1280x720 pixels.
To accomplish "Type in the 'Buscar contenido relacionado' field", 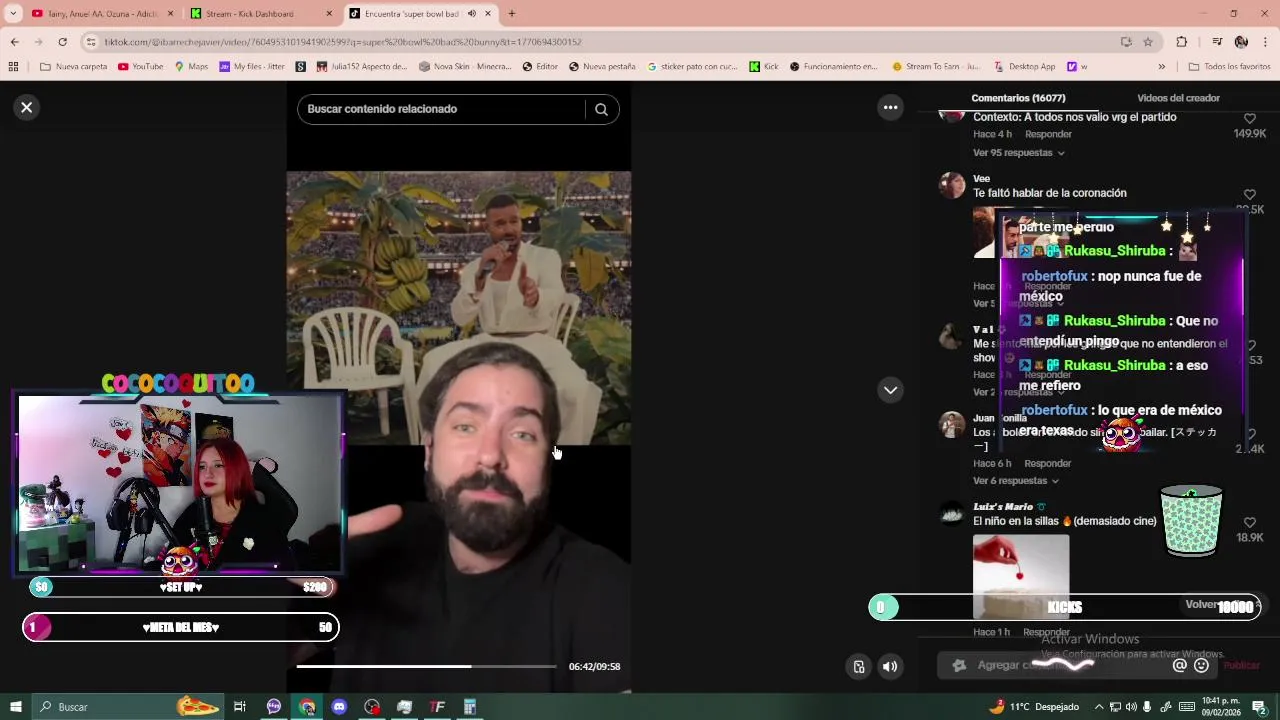I will (441, 109).
